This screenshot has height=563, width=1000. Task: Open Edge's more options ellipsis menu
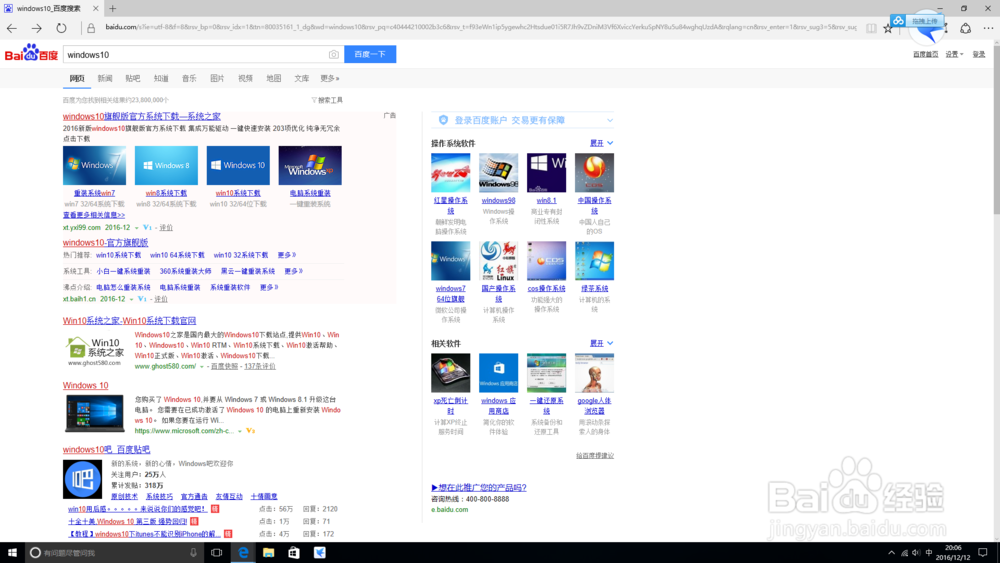click(988, 28)
